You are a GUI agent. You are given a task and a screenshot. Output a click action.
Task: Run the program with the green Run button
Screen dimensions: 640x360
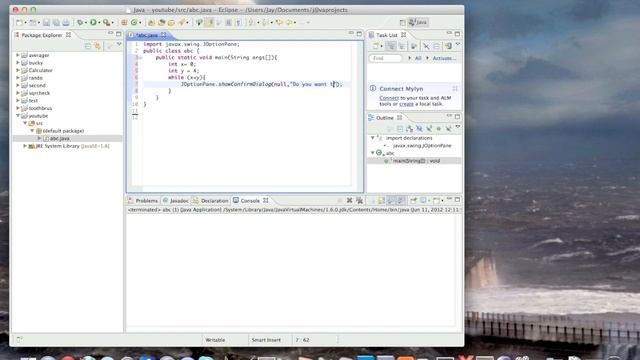pyautogui.click(x=93, y=22)
